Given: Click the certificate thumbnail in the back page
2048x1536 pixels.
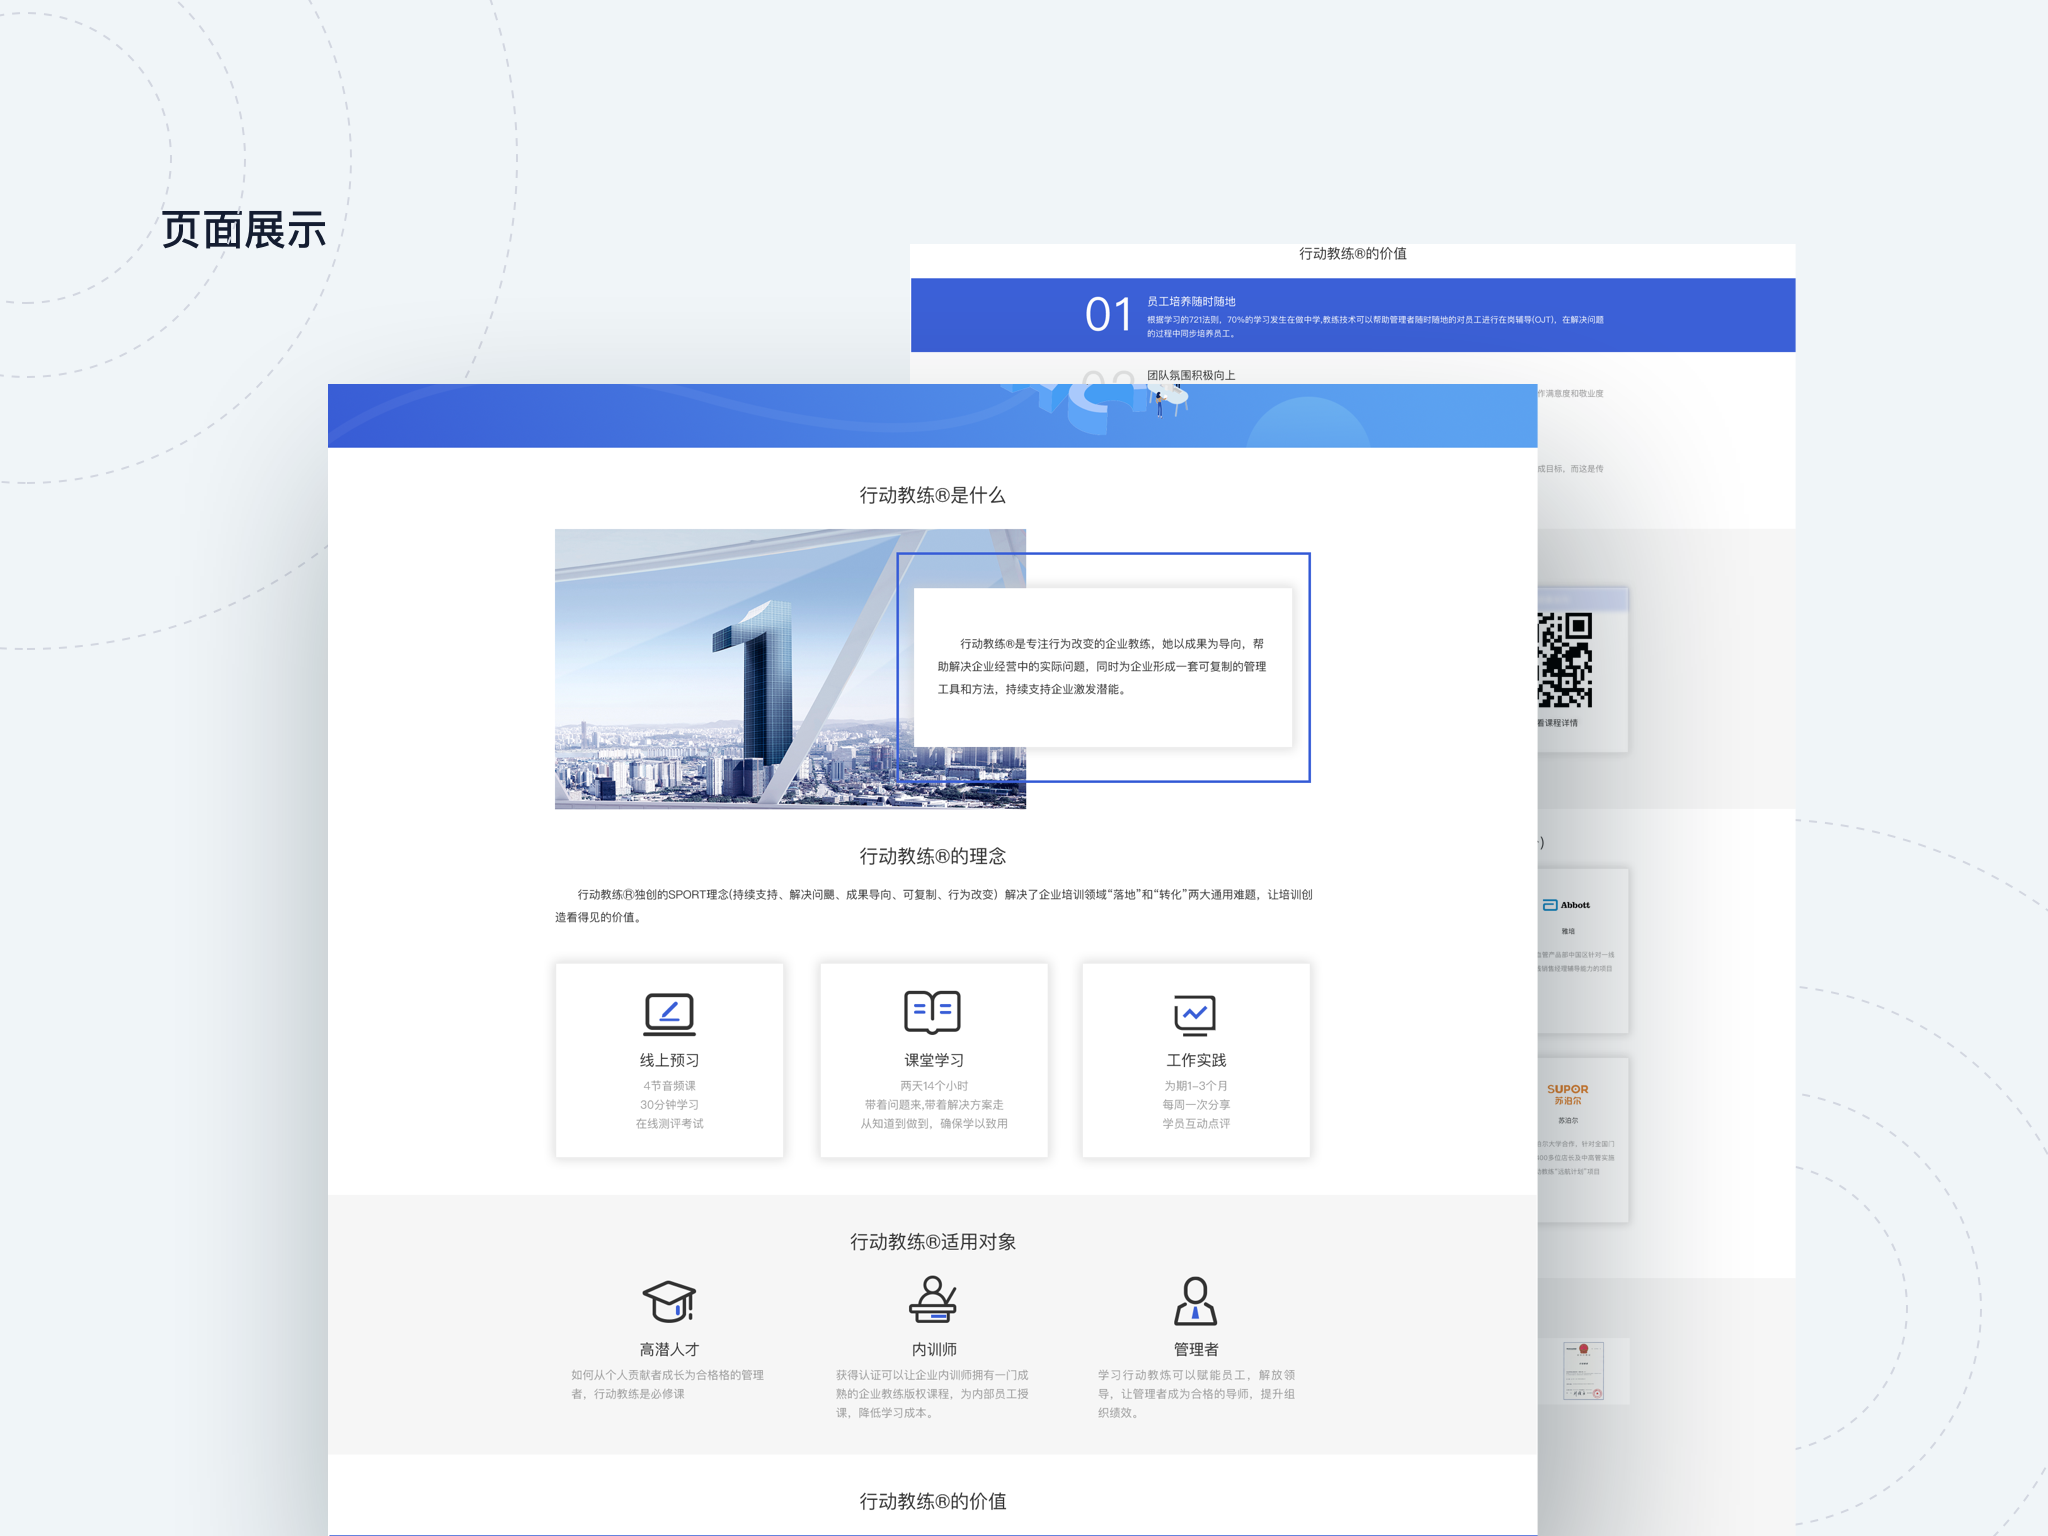Looking at the screenshot, I should click(x=1583, y=1371).
